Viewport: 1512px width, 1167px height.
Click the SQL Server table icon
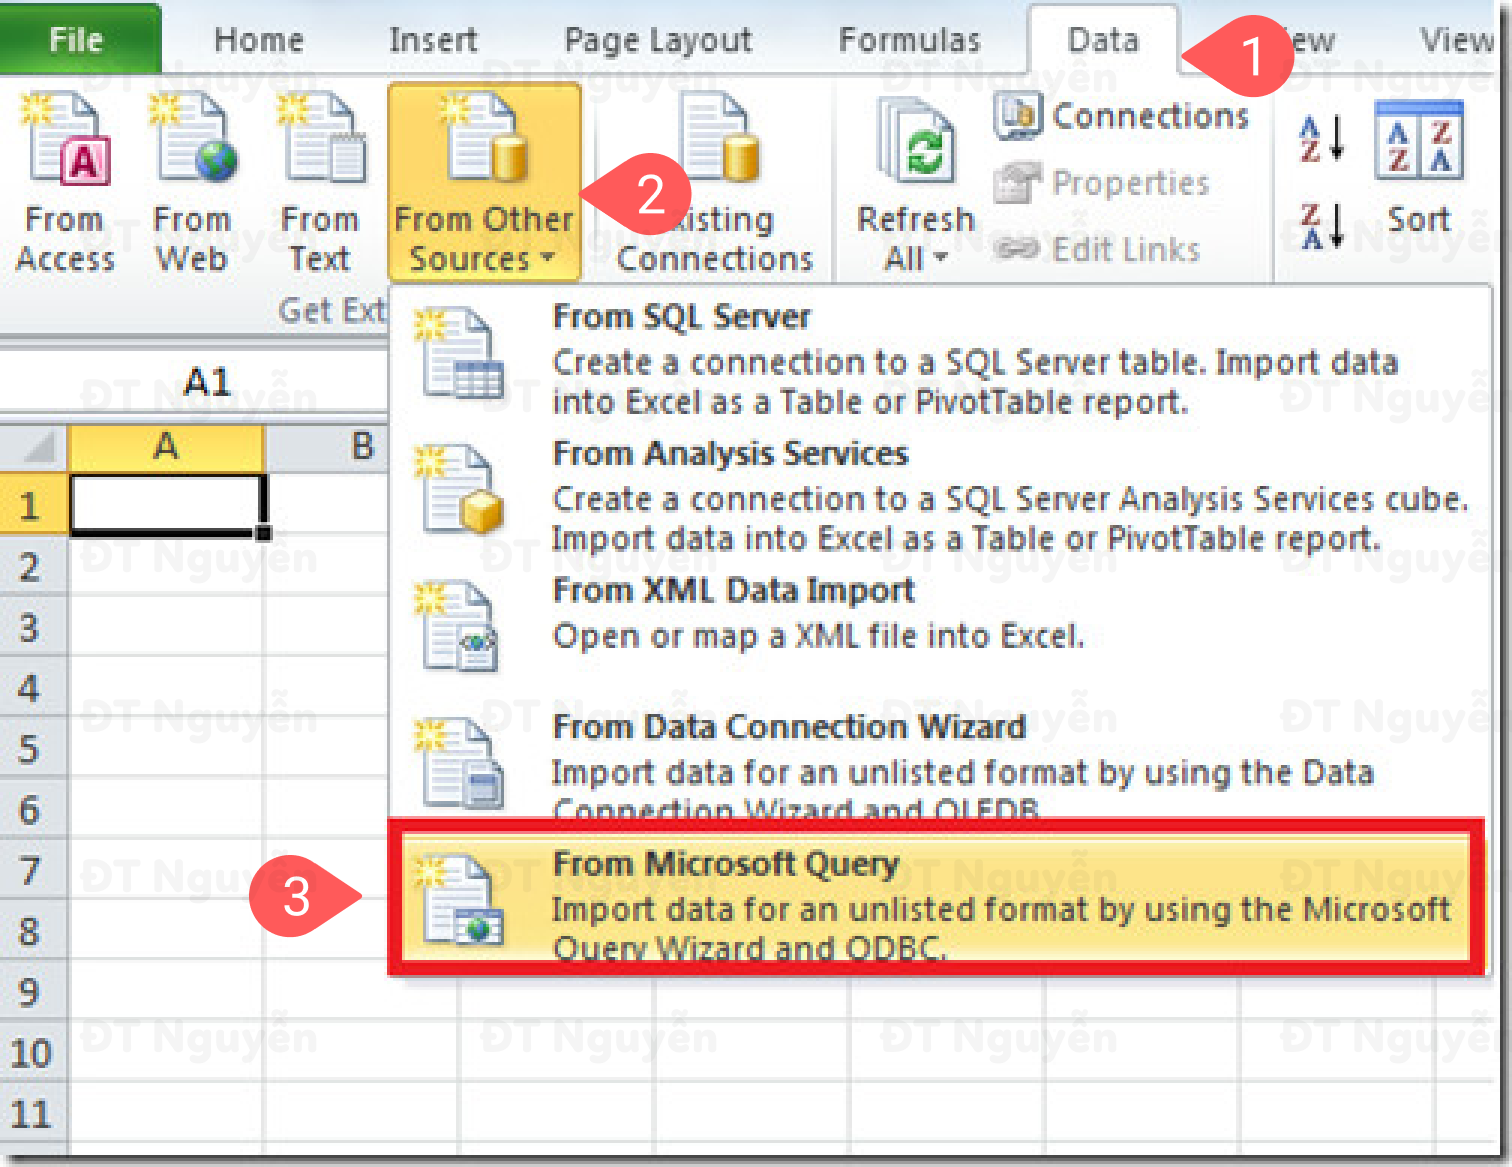[459, 354]
